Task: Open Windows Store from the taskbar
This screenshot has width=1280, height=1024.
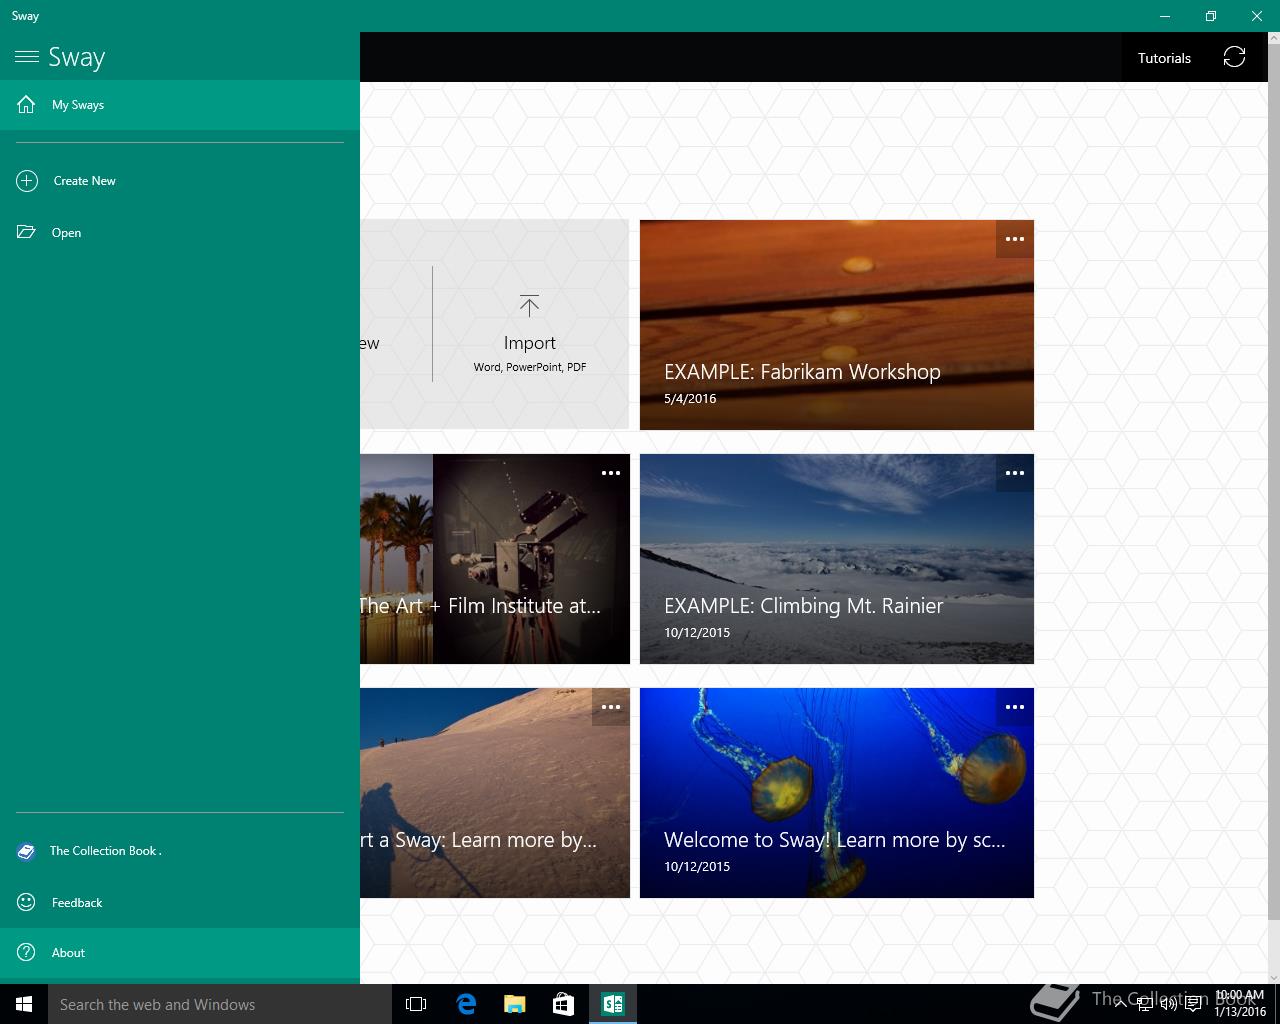Action: click(563, 1004)
